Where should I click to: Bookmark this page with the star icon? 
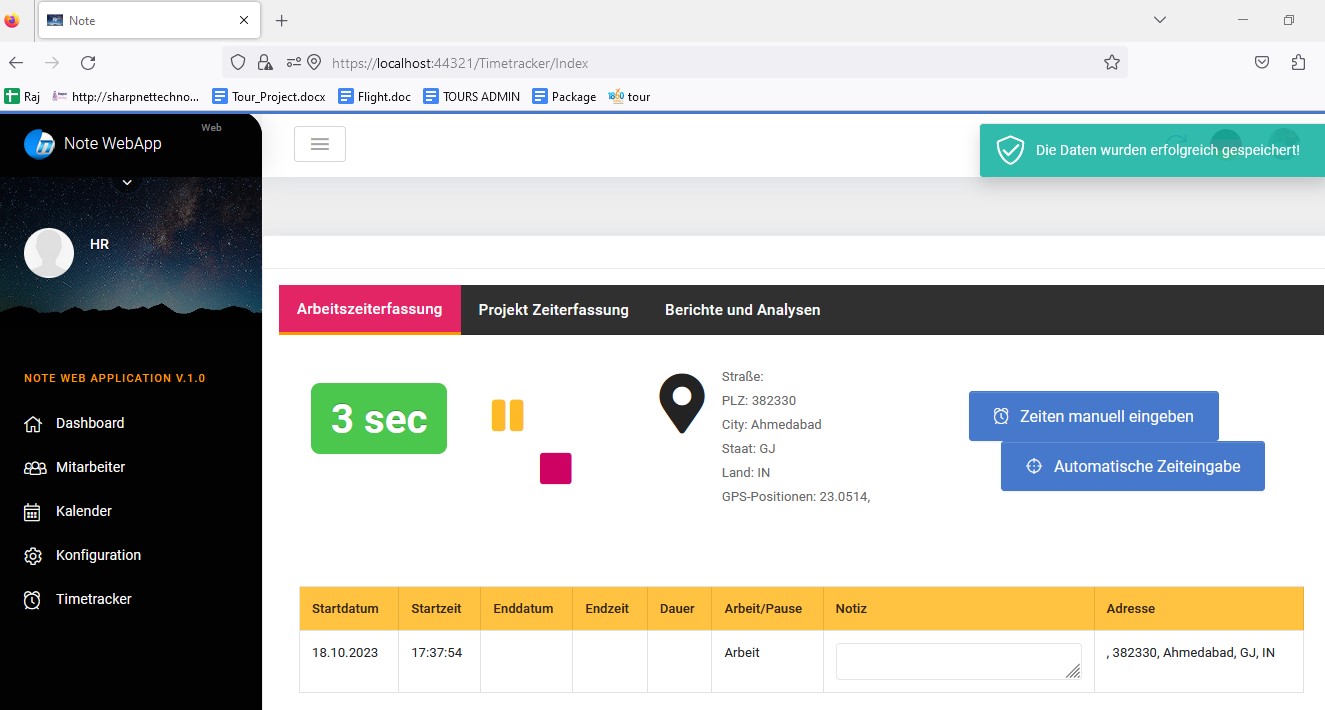[x=1111, y=62]
